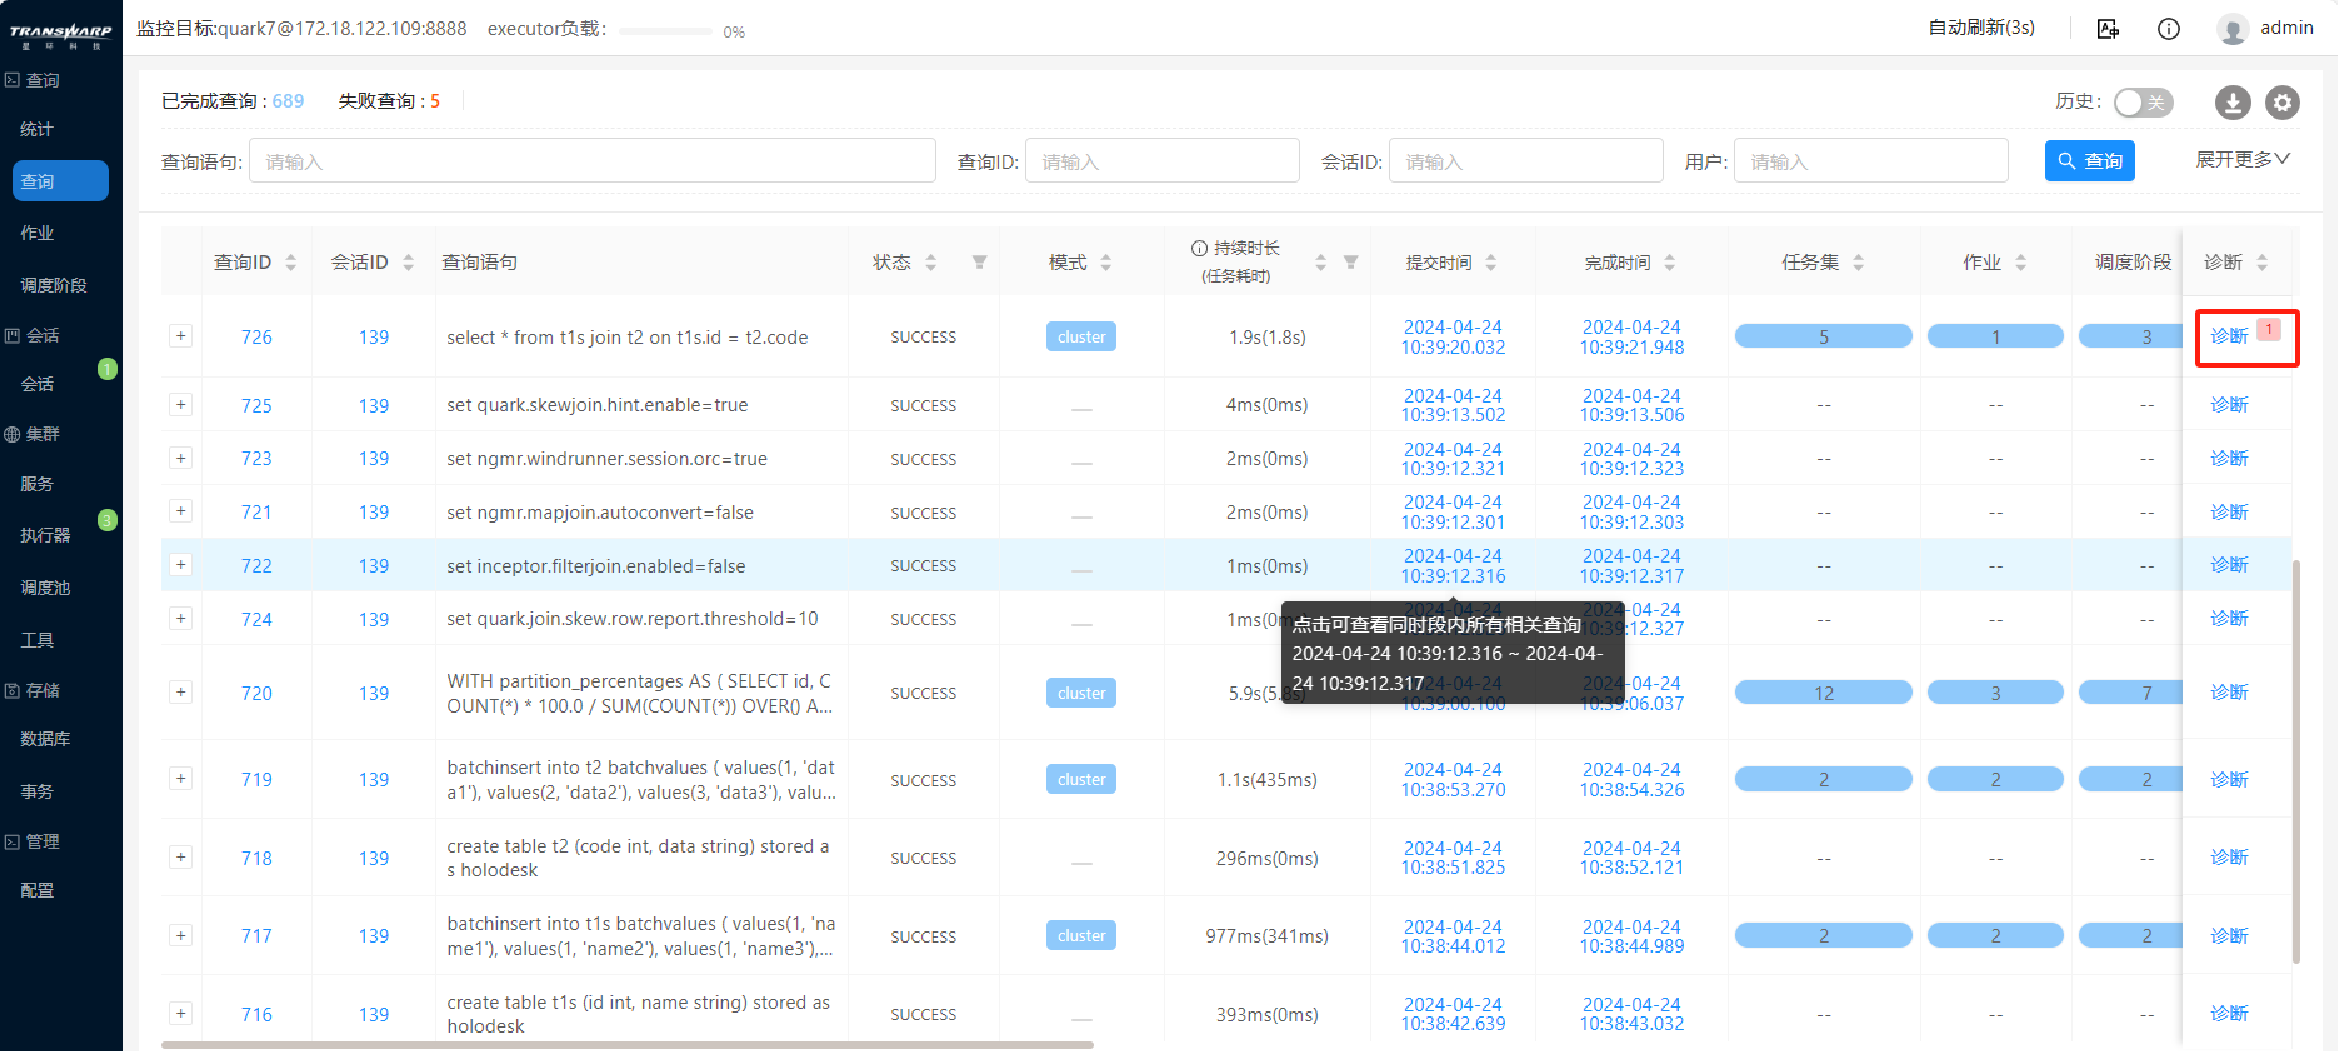Expand row for query 718
The image size is (2338, 1051).
[x=181, y=857]
